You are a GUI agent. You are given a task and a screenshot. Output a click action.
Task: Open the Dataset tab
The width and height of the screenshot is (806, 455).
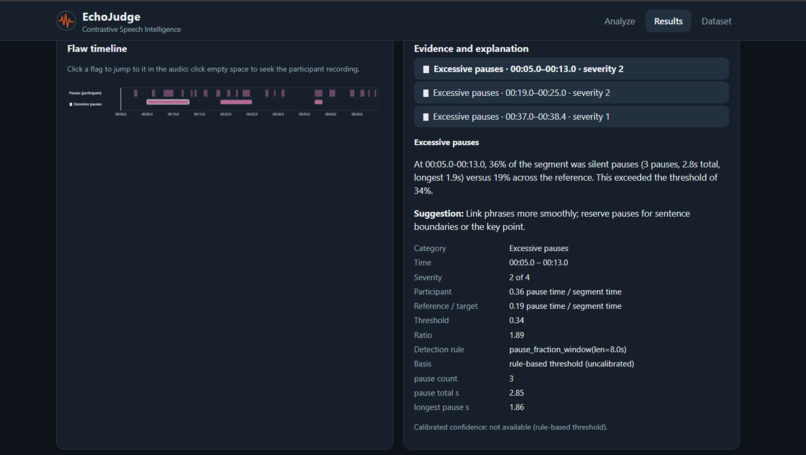coord(716,21)
